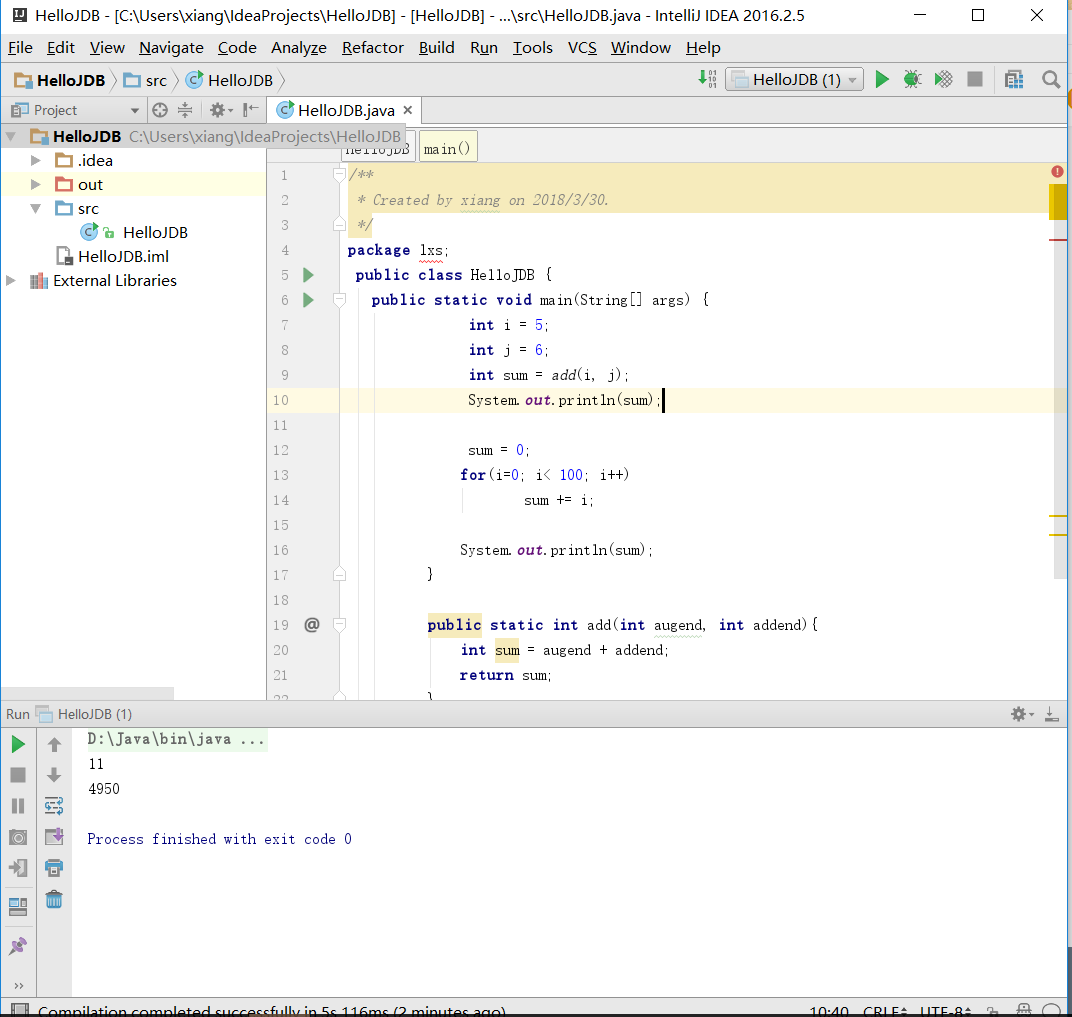This screenshot has width=1072, height=1017.
Task: Clear all console output trash icon
Action: 54,899
